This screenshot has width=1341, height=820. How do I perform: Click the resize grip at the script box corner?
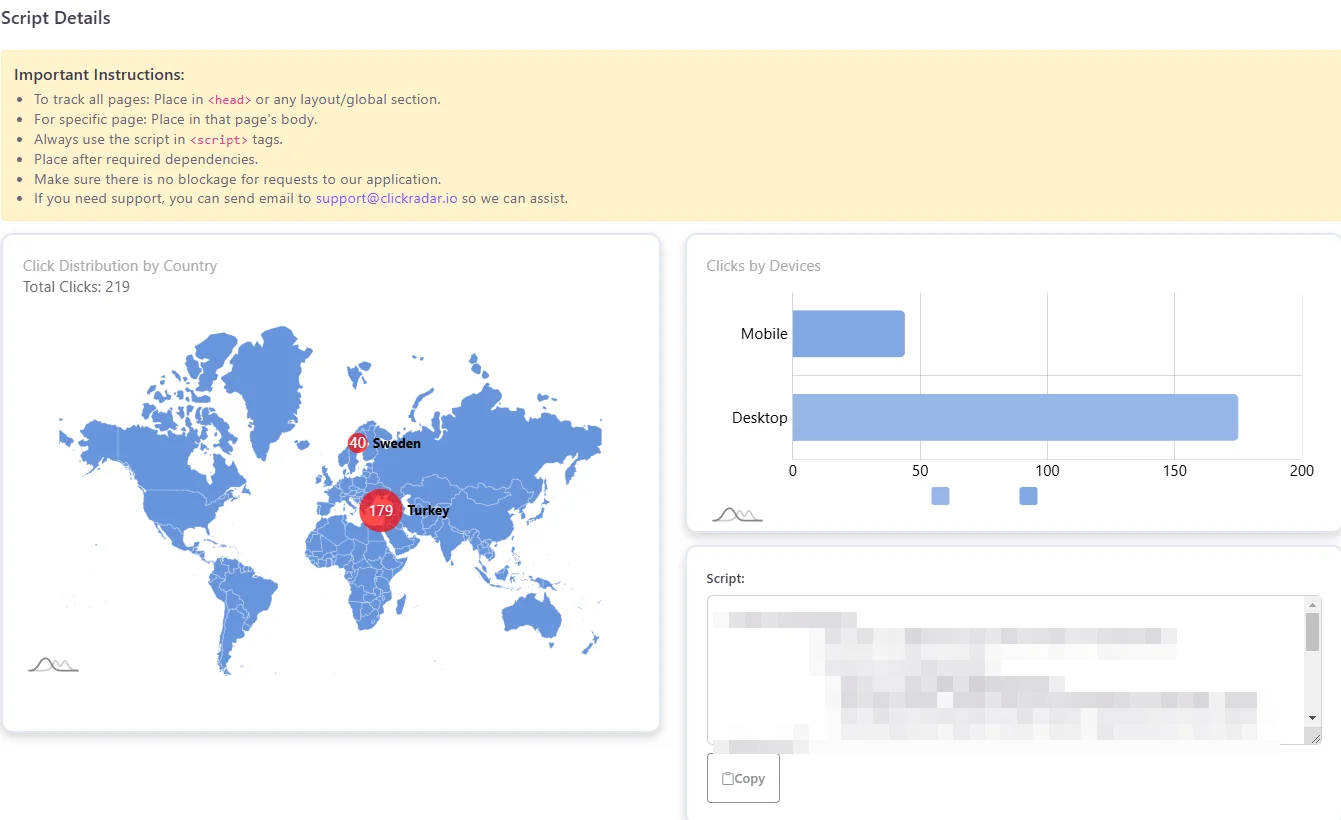(1315, 740)
